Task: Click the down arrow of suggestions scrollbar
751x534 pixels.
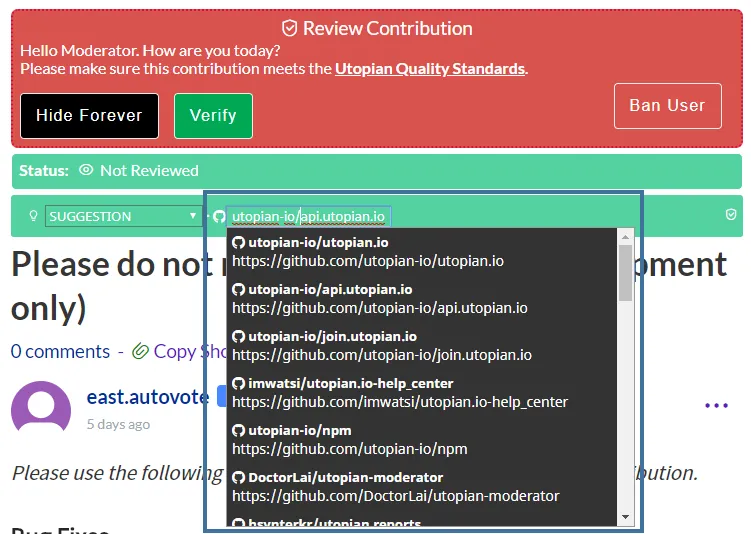Action: 625,516
